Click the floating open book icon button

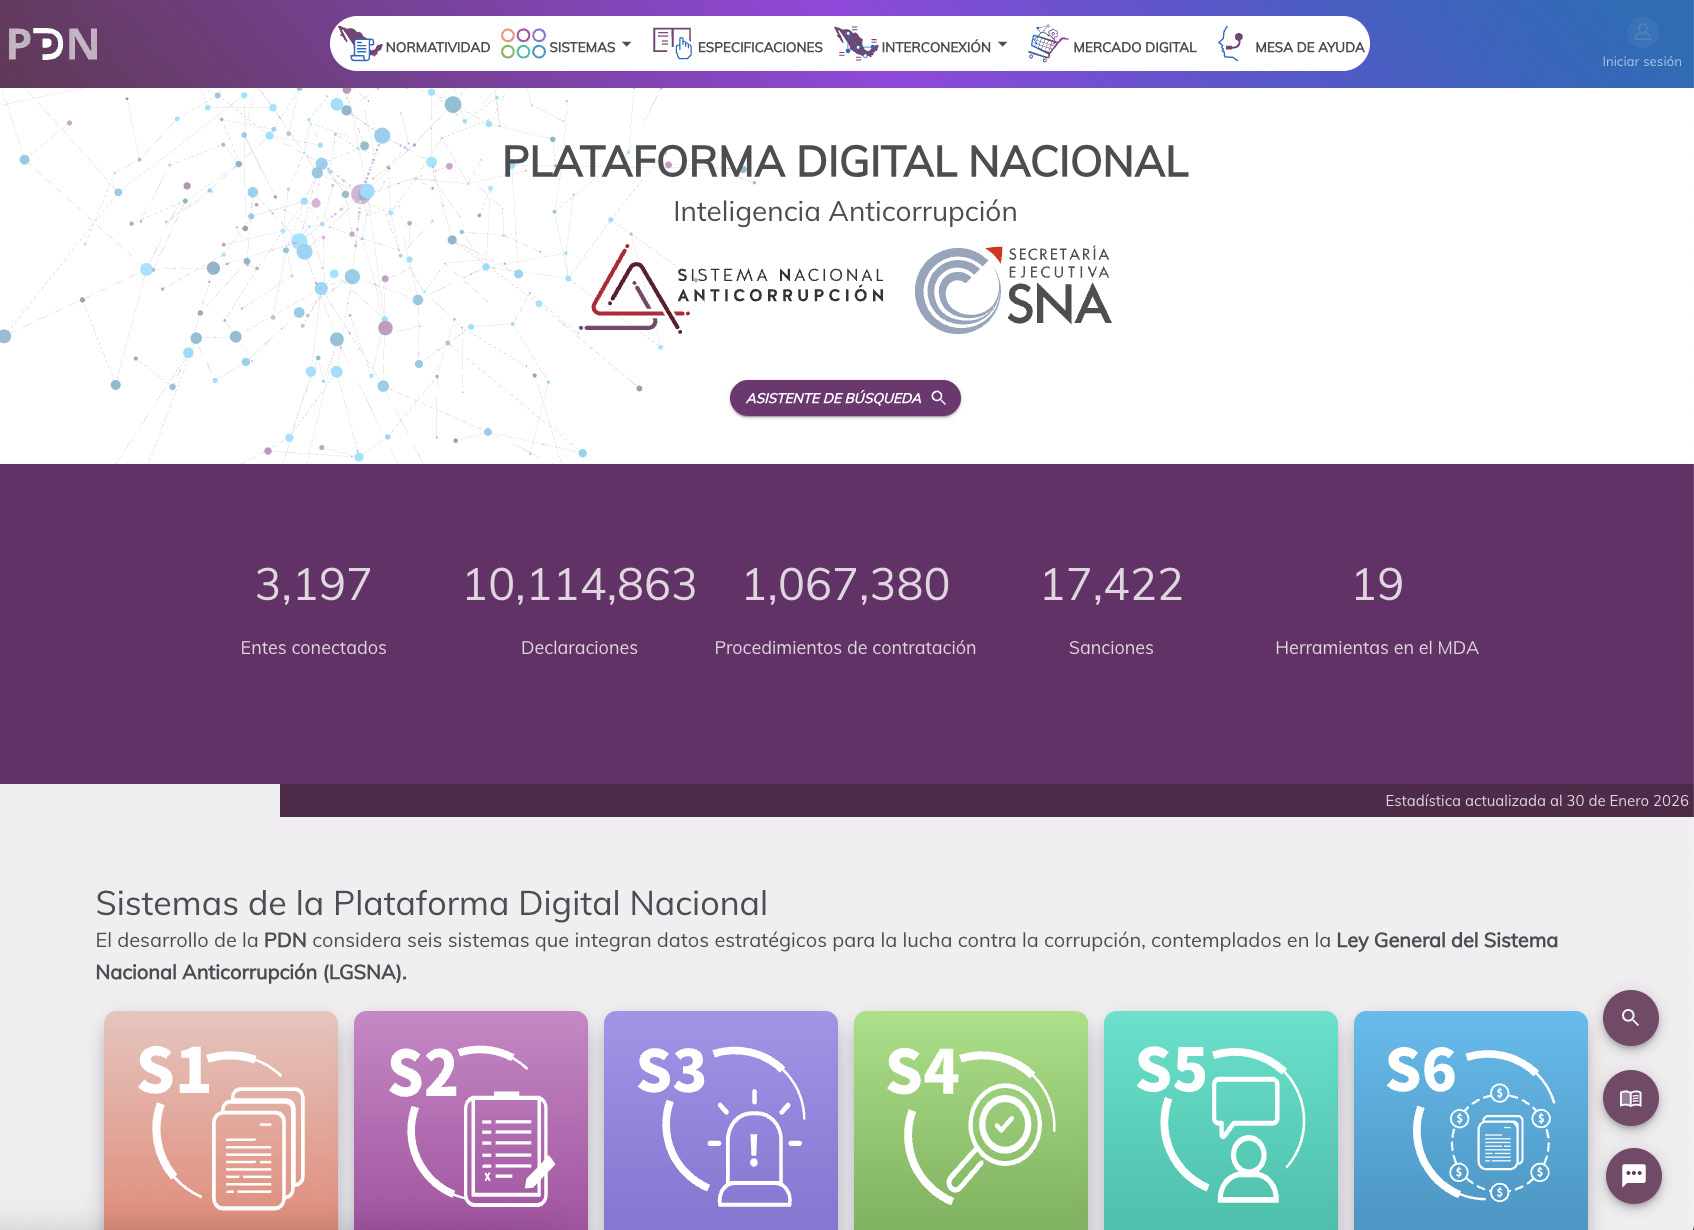(1631, 1098)
